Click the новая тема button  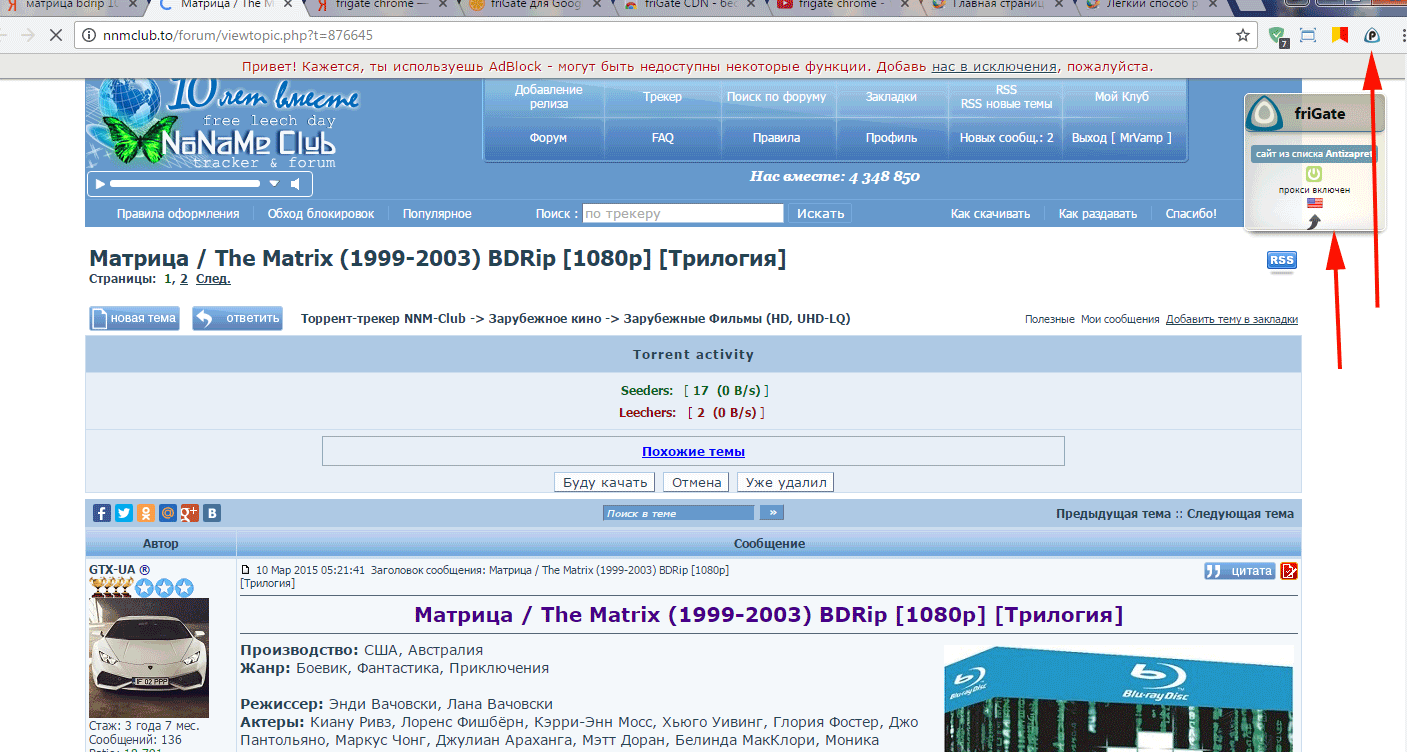point(133,318)
